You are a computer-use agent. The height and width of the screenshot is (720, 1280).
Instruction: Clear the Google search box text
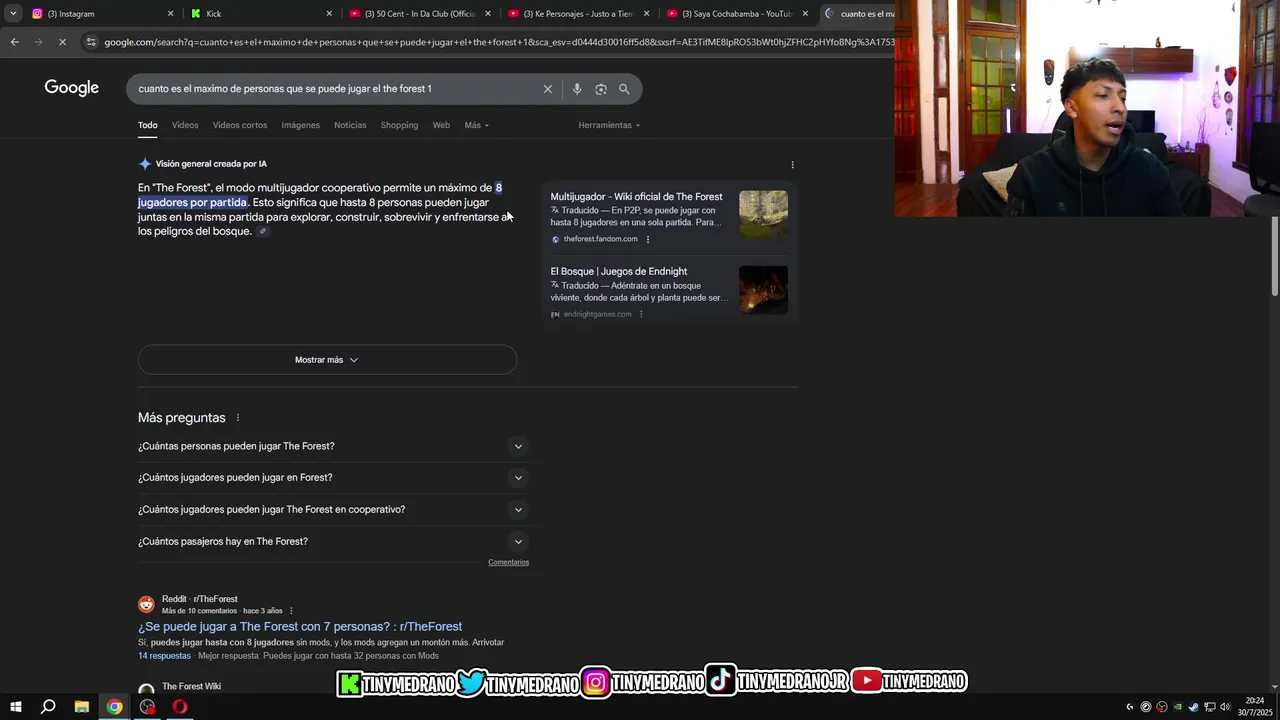pos(547,89)
